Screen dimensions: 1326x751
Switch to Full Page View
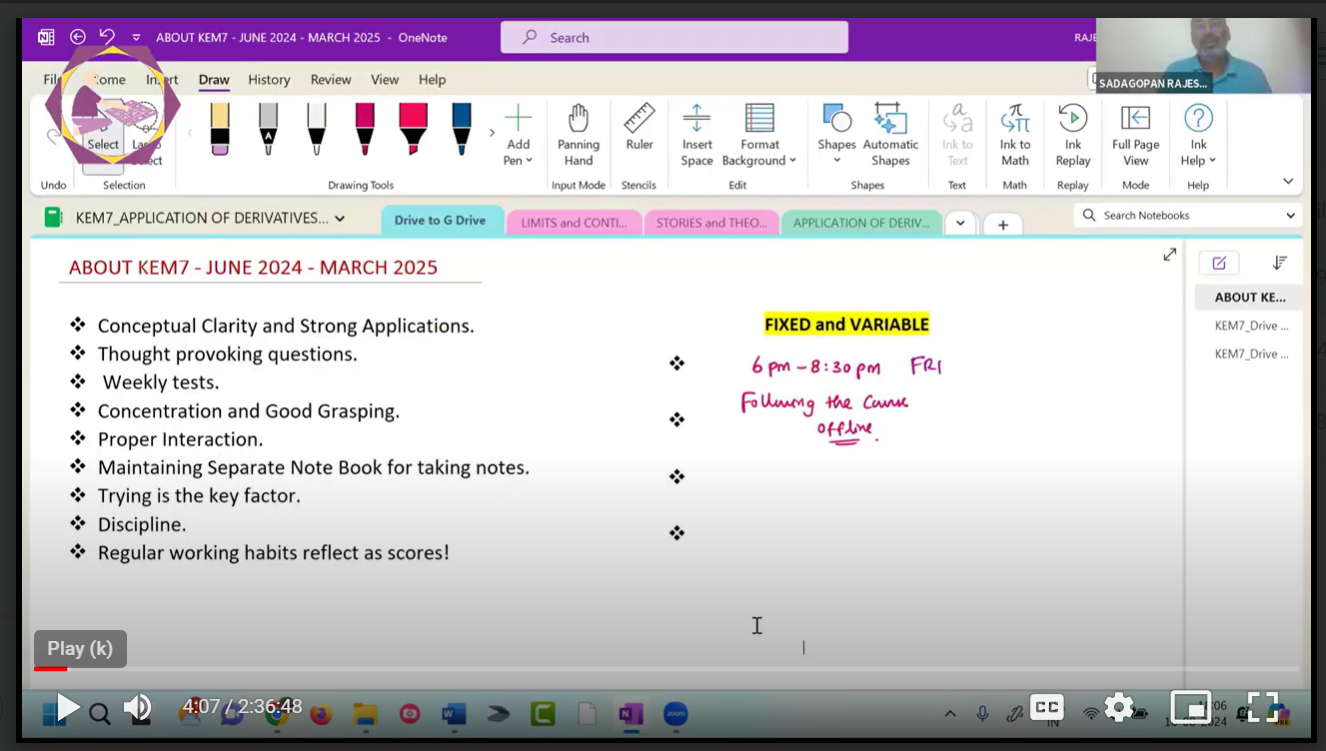(x=1135, y=134)
